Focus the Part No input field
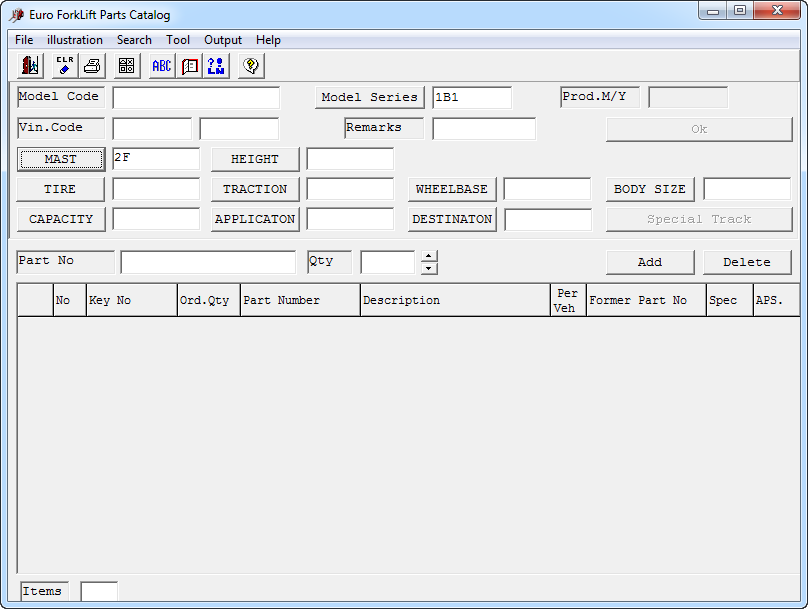This screenshot has height=609, width=808. point(208,262)
